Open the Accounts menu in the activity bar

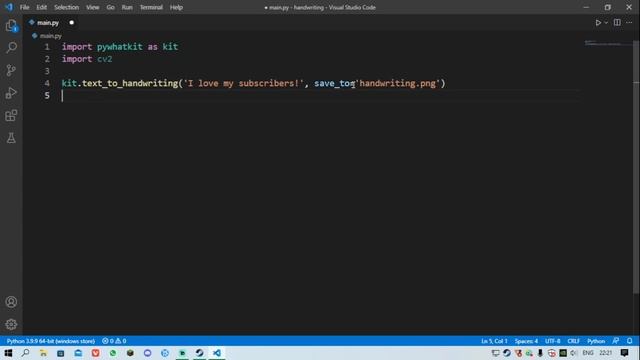(11, 302)
